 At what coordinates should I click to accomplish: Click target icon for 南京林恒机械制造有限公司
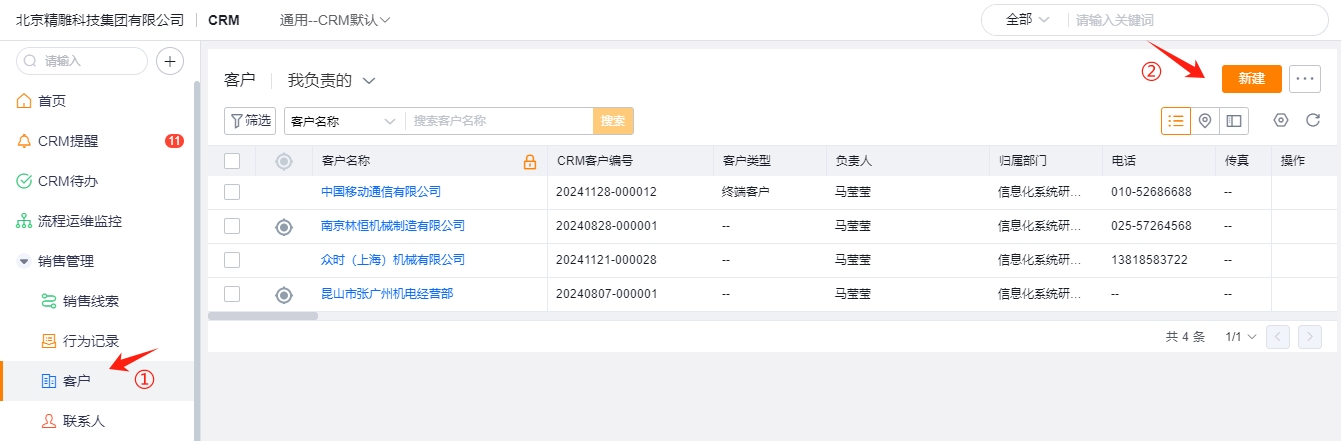click(284, 227)
